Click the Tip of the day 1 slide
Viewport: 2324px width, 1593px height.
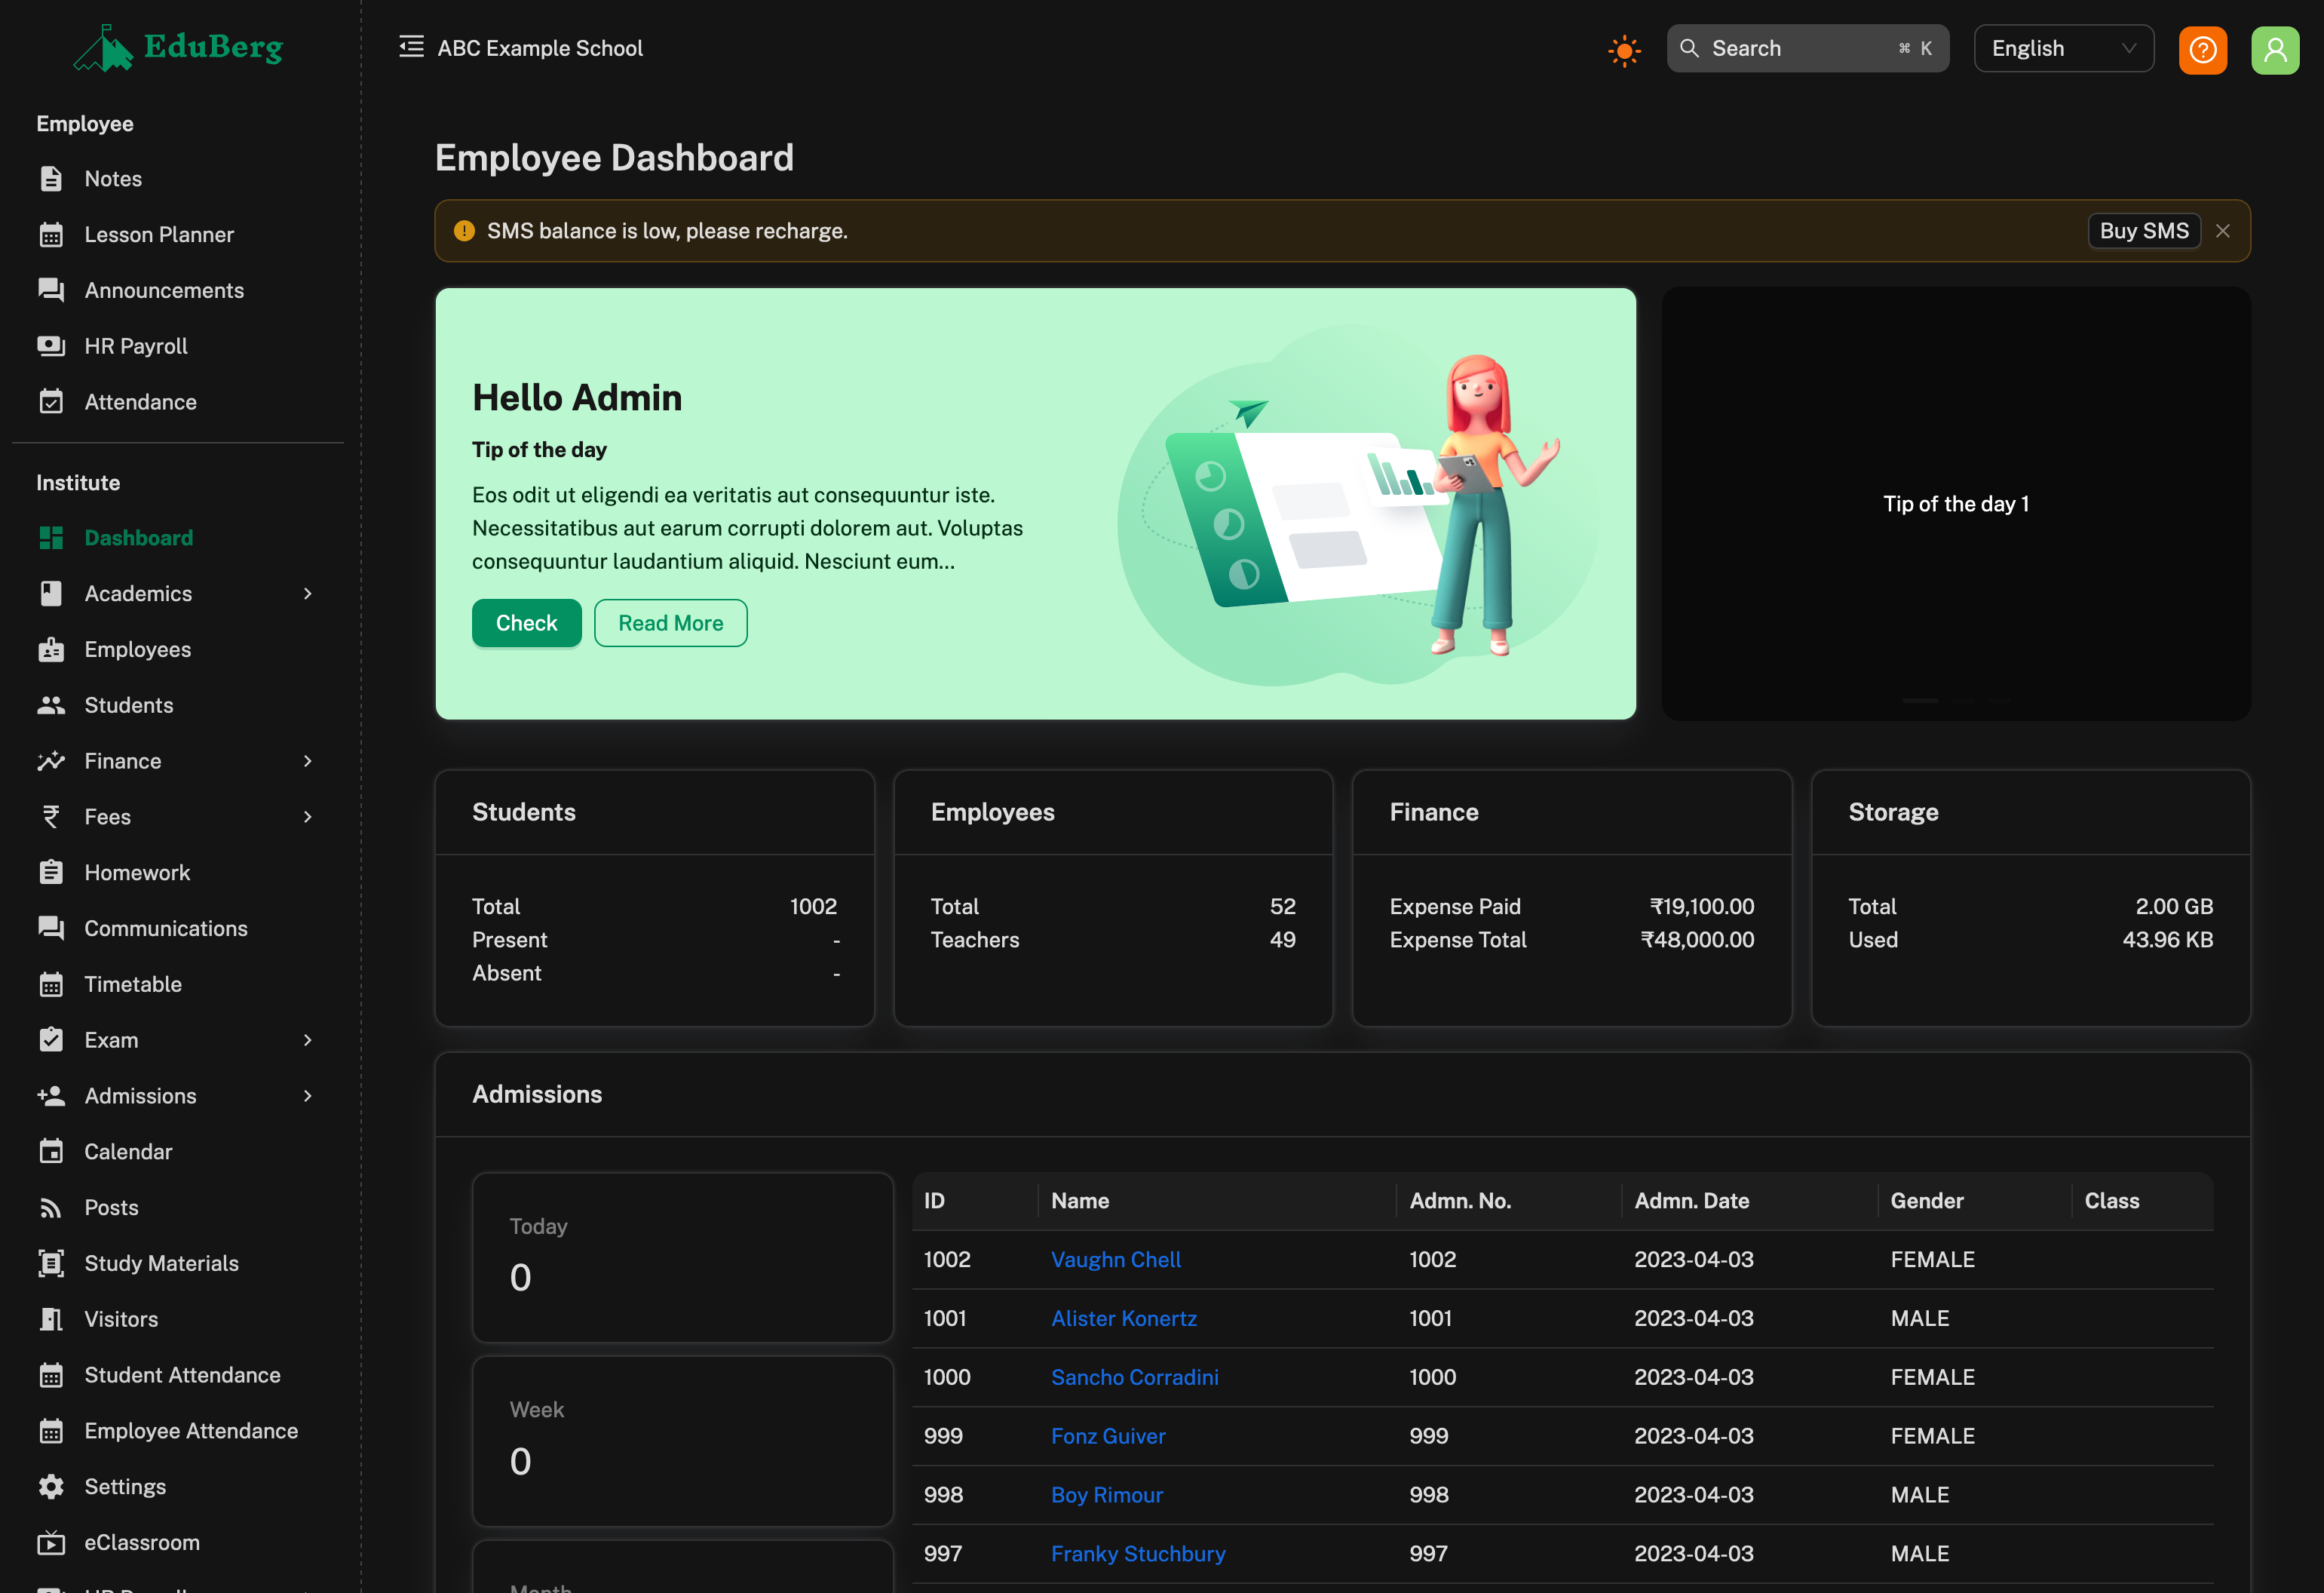(1956, 504)
